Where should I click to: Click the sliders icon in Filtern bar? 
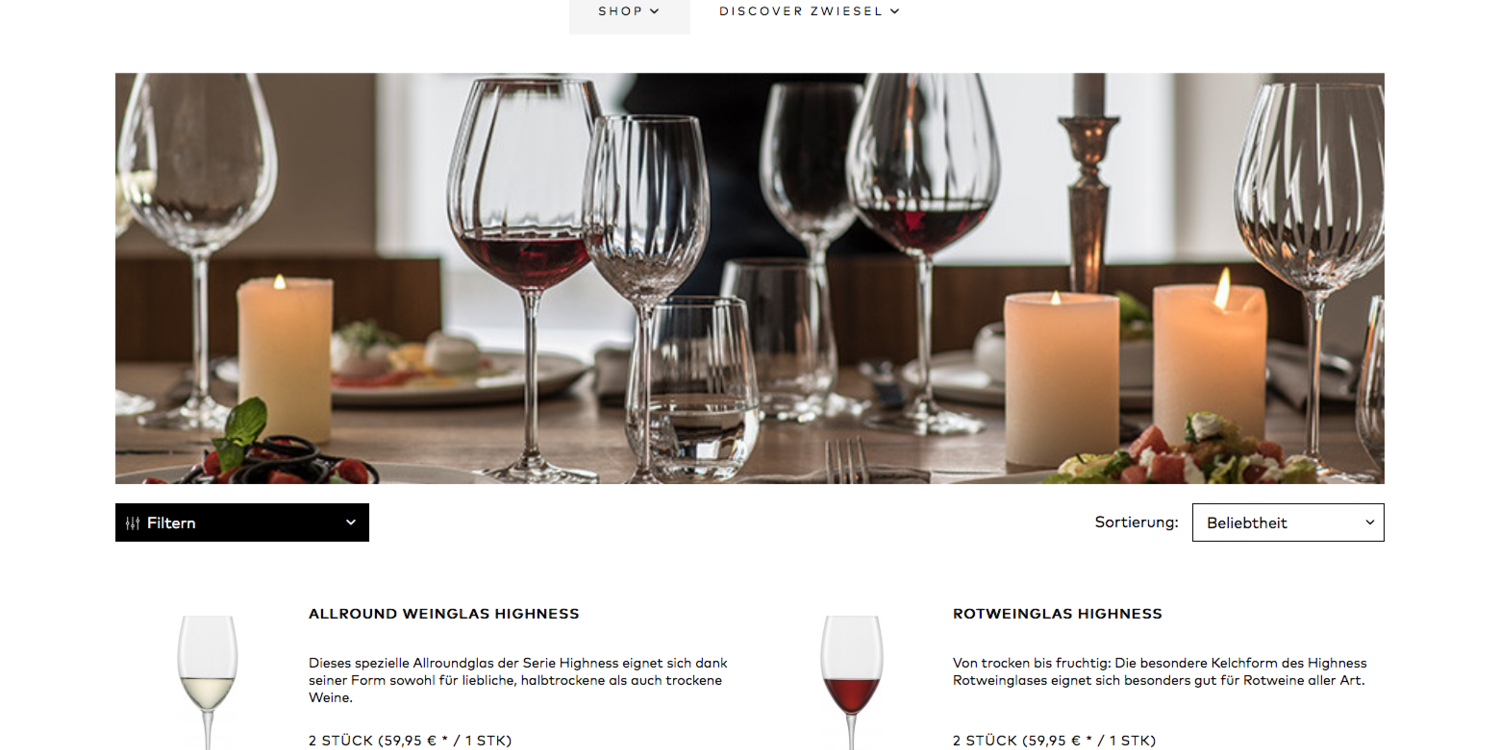click(132, 523)
